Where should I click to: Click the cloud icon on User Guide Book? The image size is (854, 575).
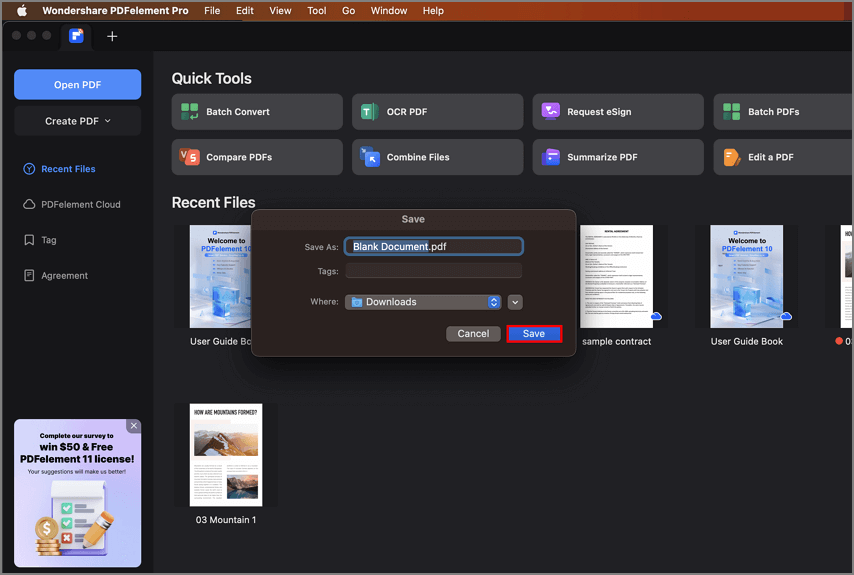pos(786,316)
